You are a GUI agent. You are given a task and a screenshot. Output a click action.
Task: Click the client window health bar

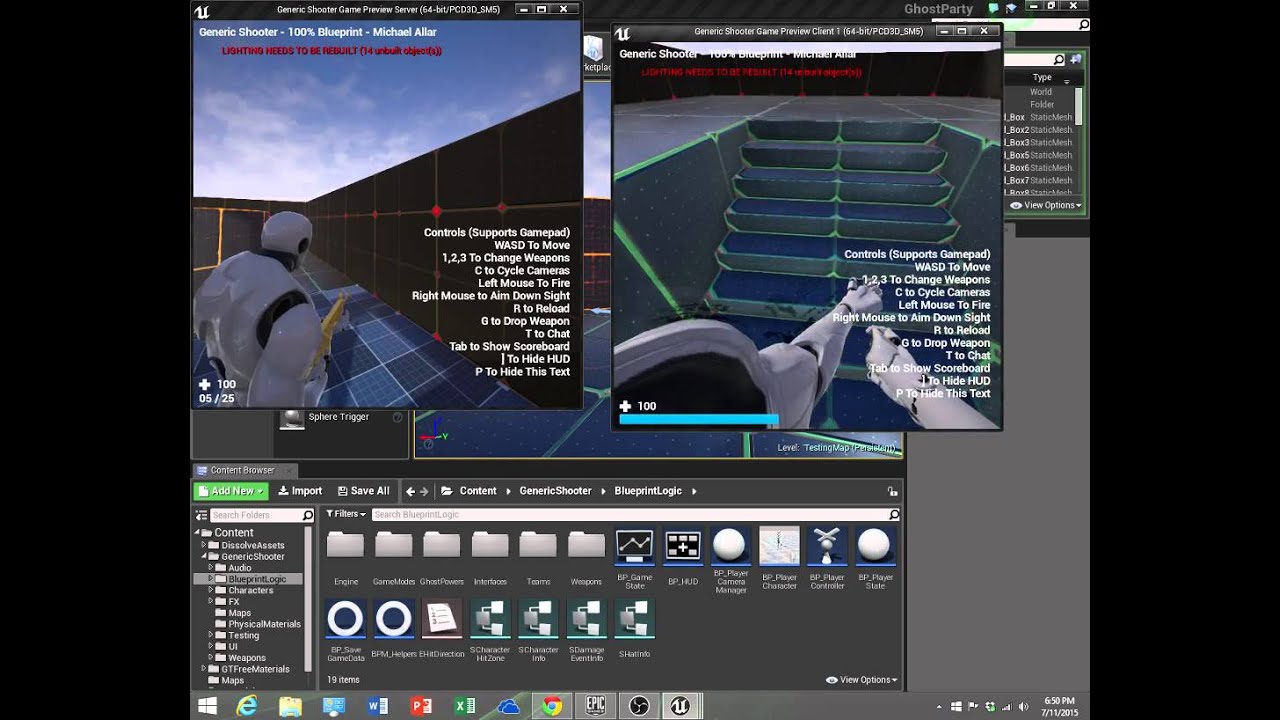point(698,420)
